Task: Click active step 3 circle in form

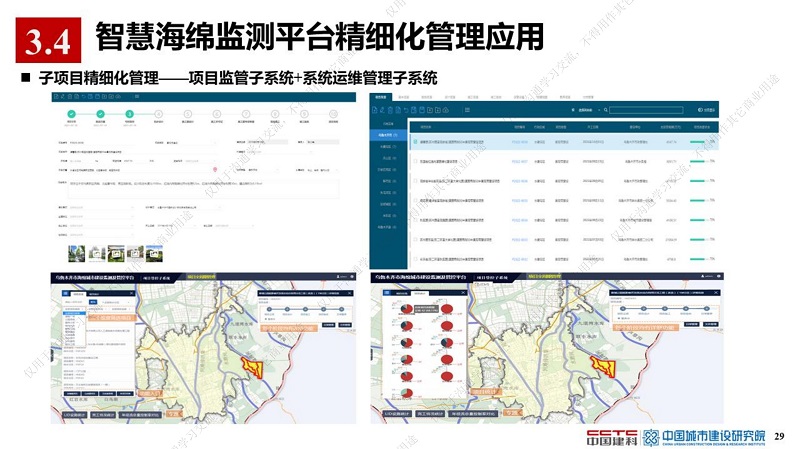Action: click(130, 114)
